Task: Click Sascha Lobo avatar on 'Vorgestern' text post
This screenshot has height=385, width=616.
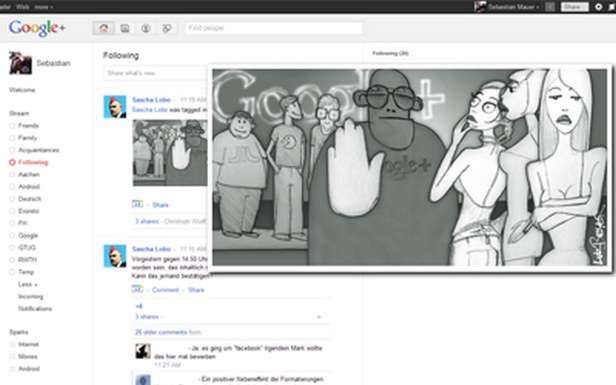Action: coord(115,256)
